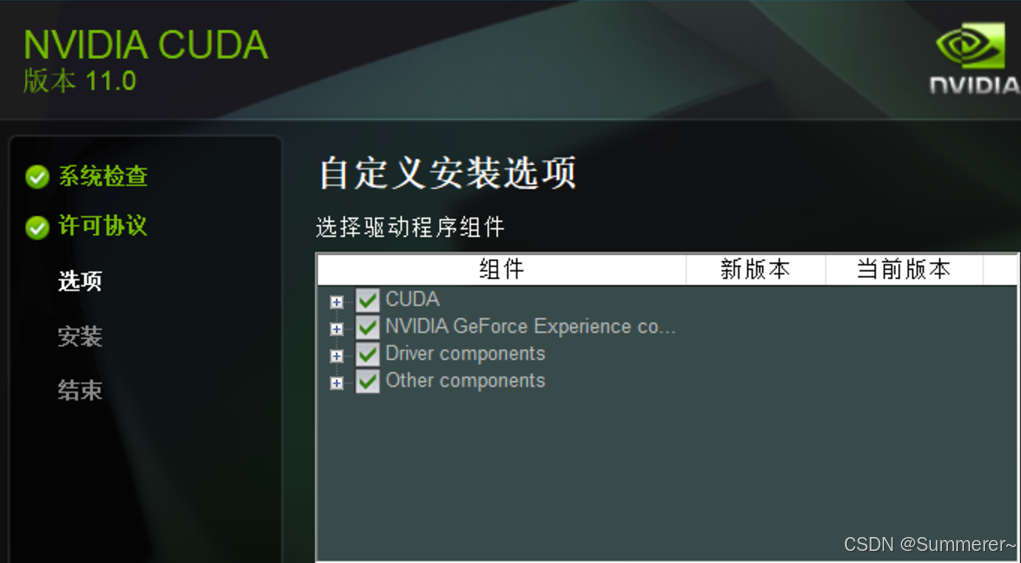Image resolution: width=1021 pixels, height=563 pixels.
Task: Click the NVIDIA CUDA title text
Action: [x=146, y=45]
